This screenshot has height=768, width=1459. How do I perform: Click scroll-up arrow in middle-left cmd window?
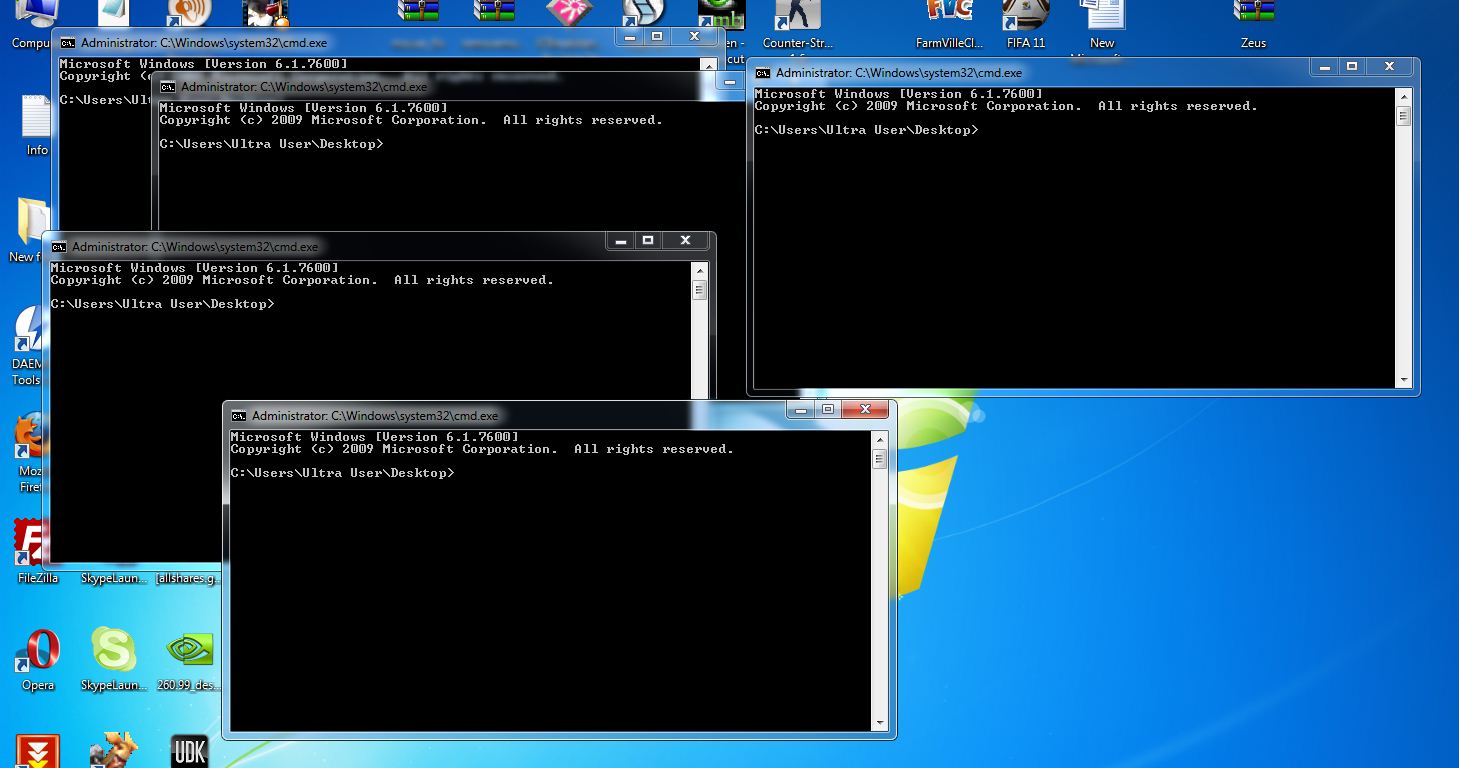699,270
